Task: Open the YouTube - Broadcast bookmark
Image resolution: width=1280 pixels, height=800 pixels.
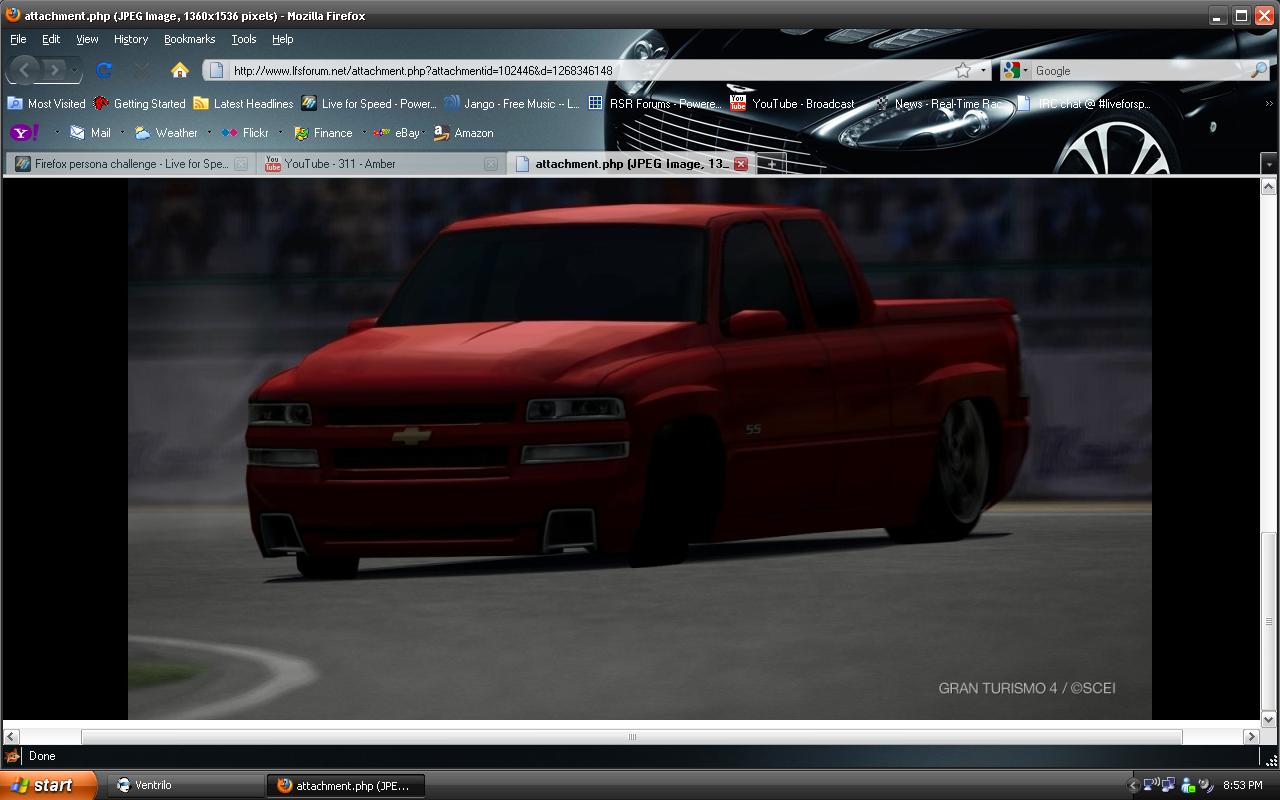Action: click(792, 103)
